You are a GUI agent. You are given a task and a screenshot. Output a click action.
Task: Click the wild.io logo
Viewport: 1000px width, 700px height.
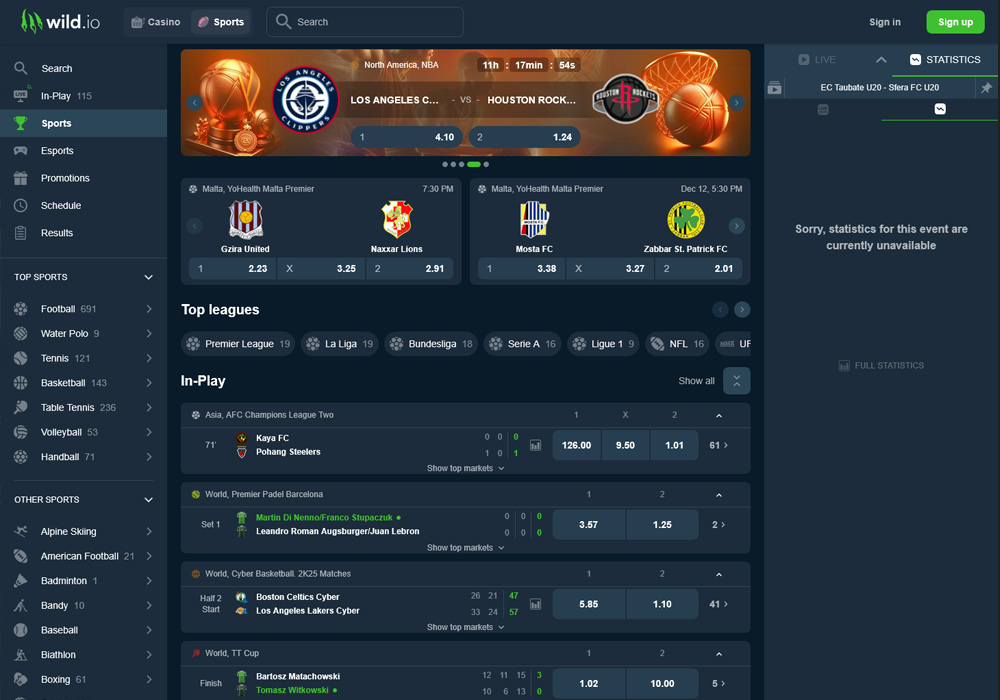(x=61, y=22)
